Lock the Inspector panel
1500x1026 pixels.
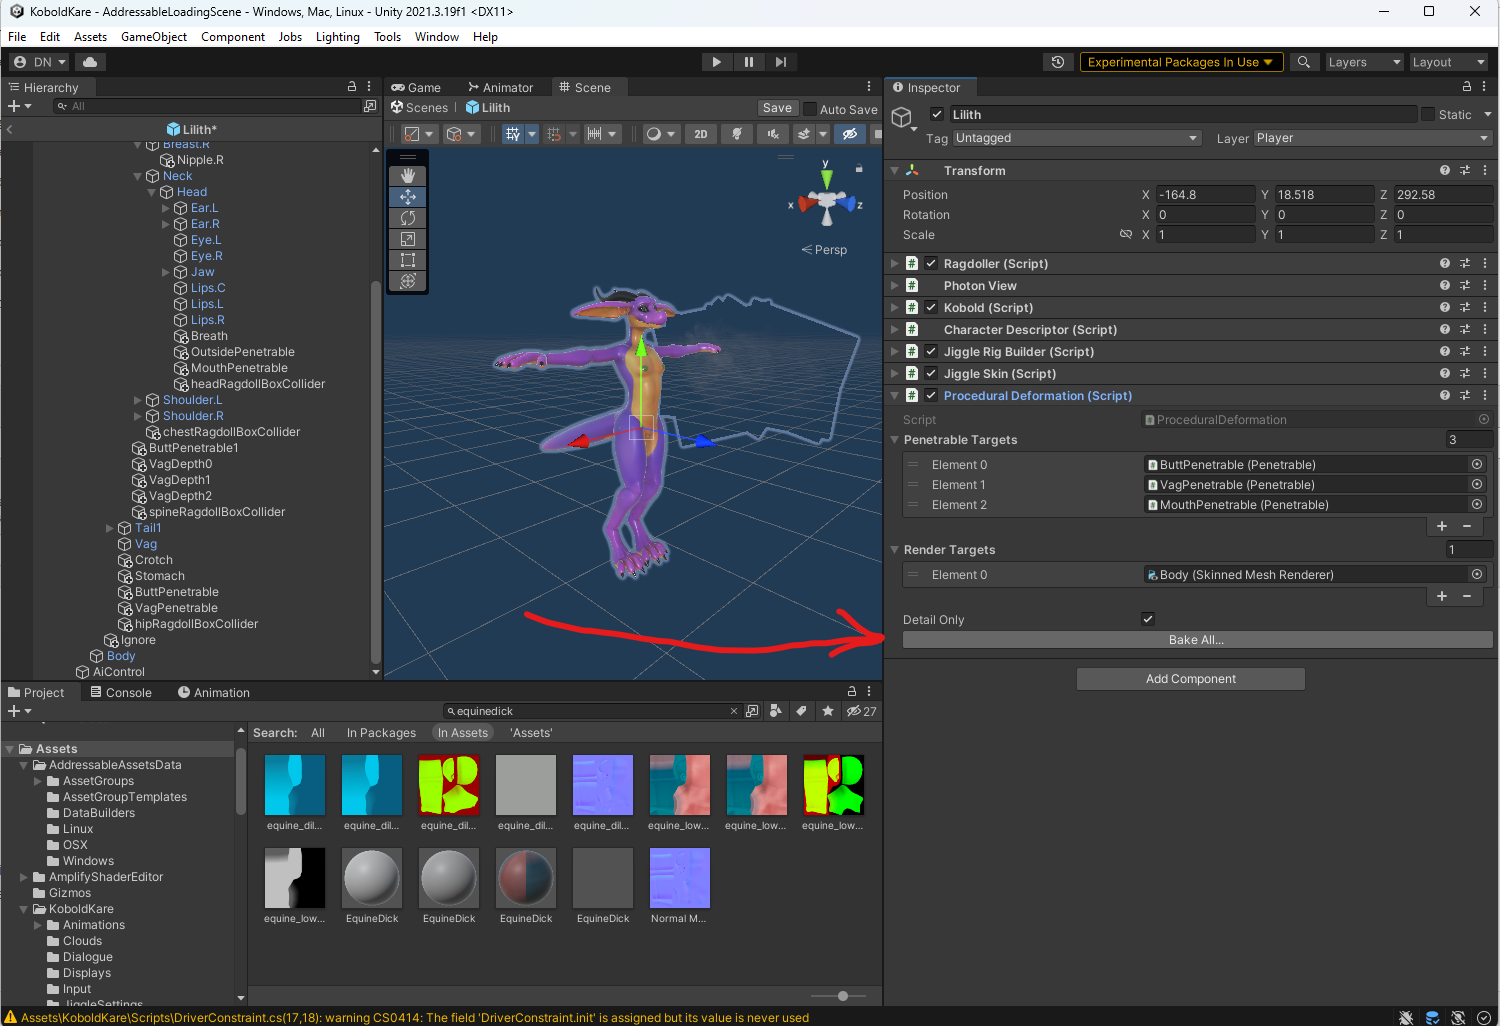tap(1467, 87)
